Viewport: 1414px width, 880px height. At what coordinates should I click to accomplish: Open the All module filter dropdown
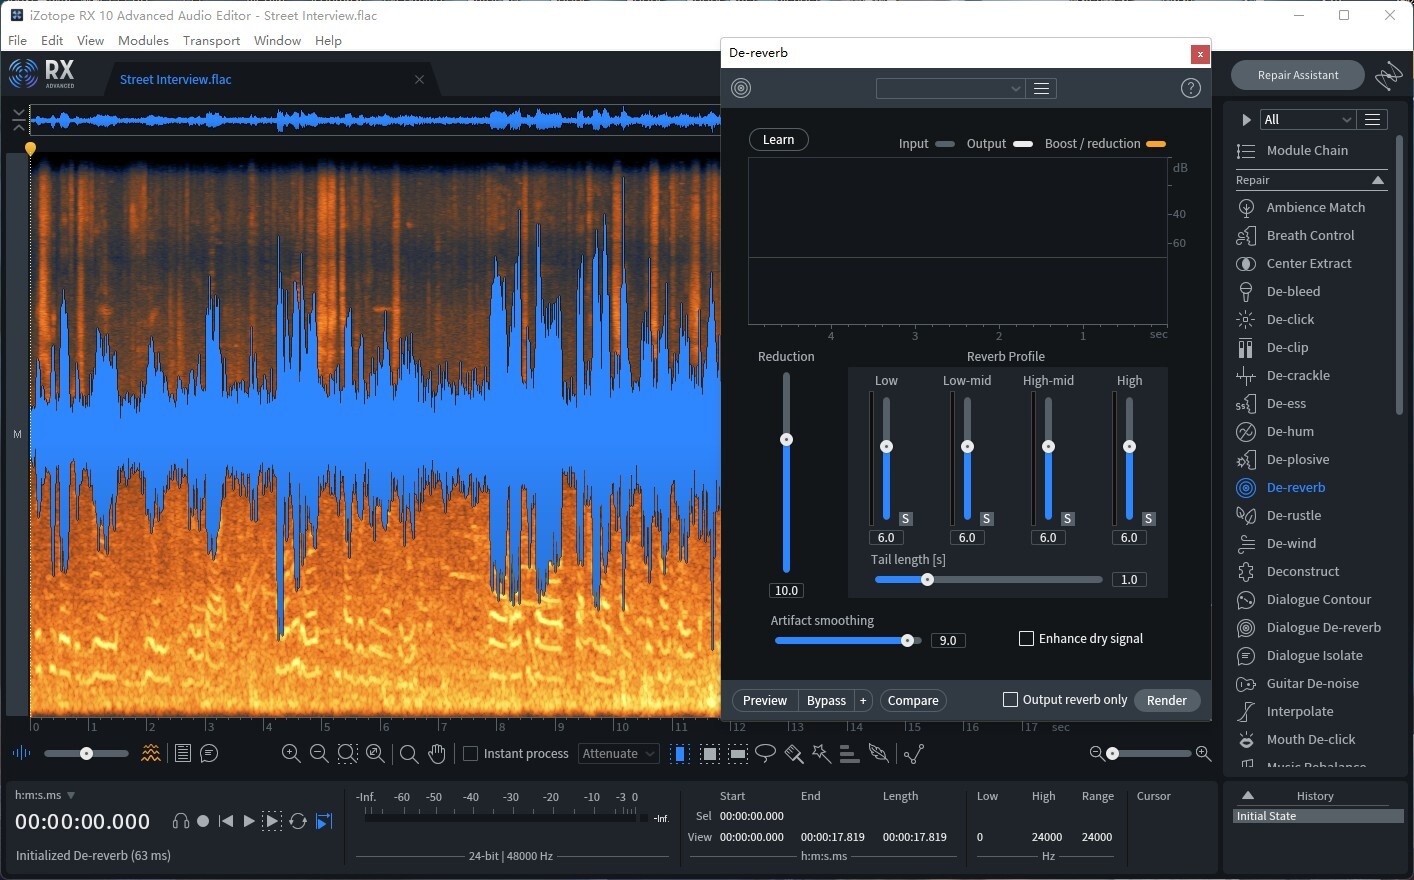[1308, 119]
